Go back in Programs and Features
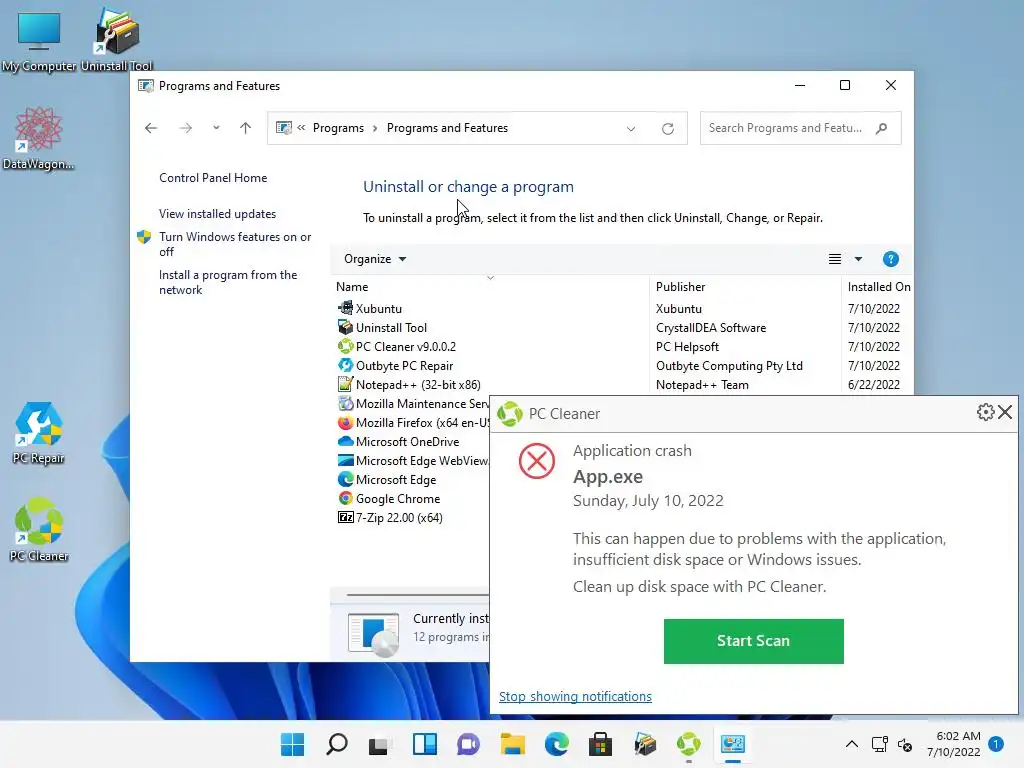This screenshot has width=1024, height=768. pyautogui.click(x=151, y=128)
